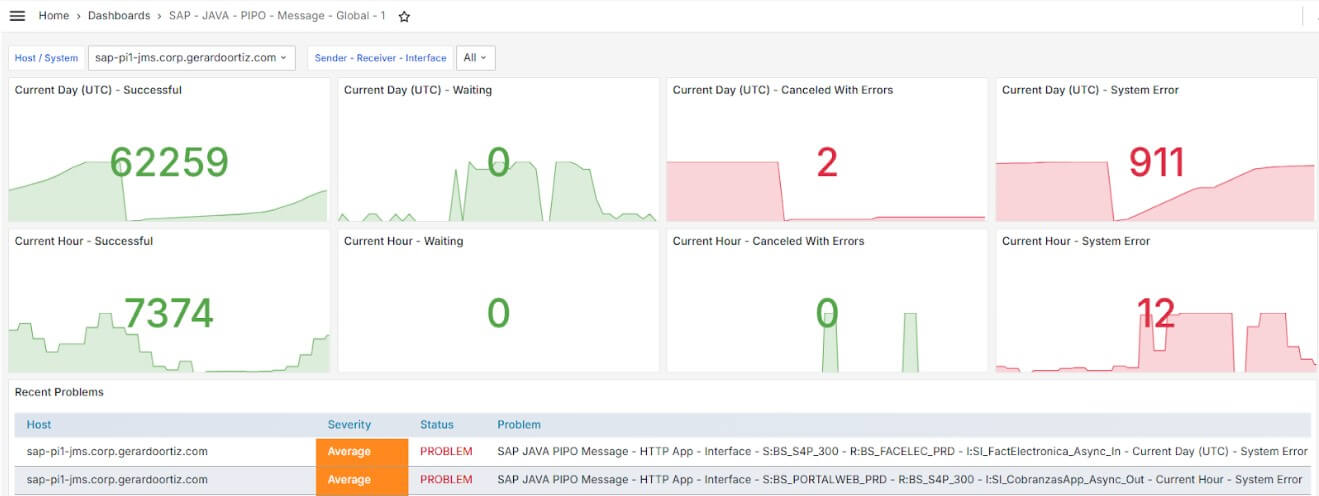The width and height of the screenshot is (1319, 496).
Task: Sort table by Host column header
Action: 39,425
